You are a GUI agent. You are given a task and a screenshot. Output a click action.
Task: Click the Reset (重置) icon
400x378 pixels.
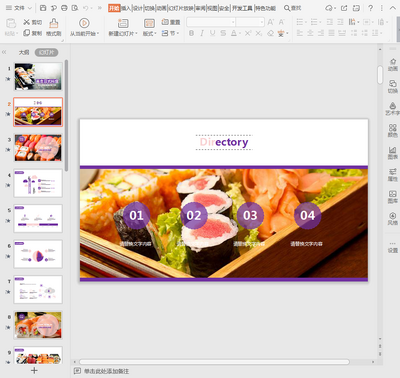point(165,22)
